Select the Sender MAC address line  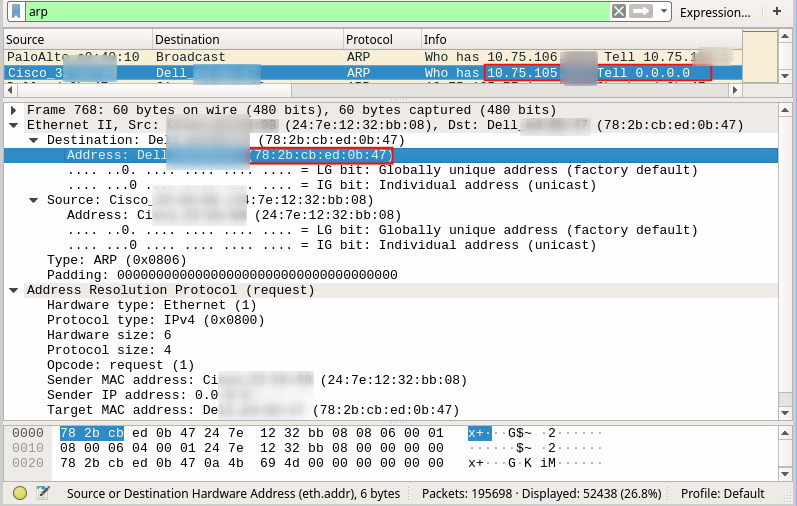pyautogui.click(x=390, y=380)
